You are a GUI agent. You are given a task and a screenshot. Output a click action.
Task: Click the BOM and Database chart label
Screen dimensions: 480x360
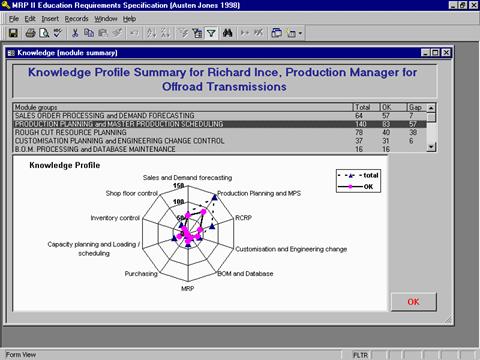(x=245, y=274)
